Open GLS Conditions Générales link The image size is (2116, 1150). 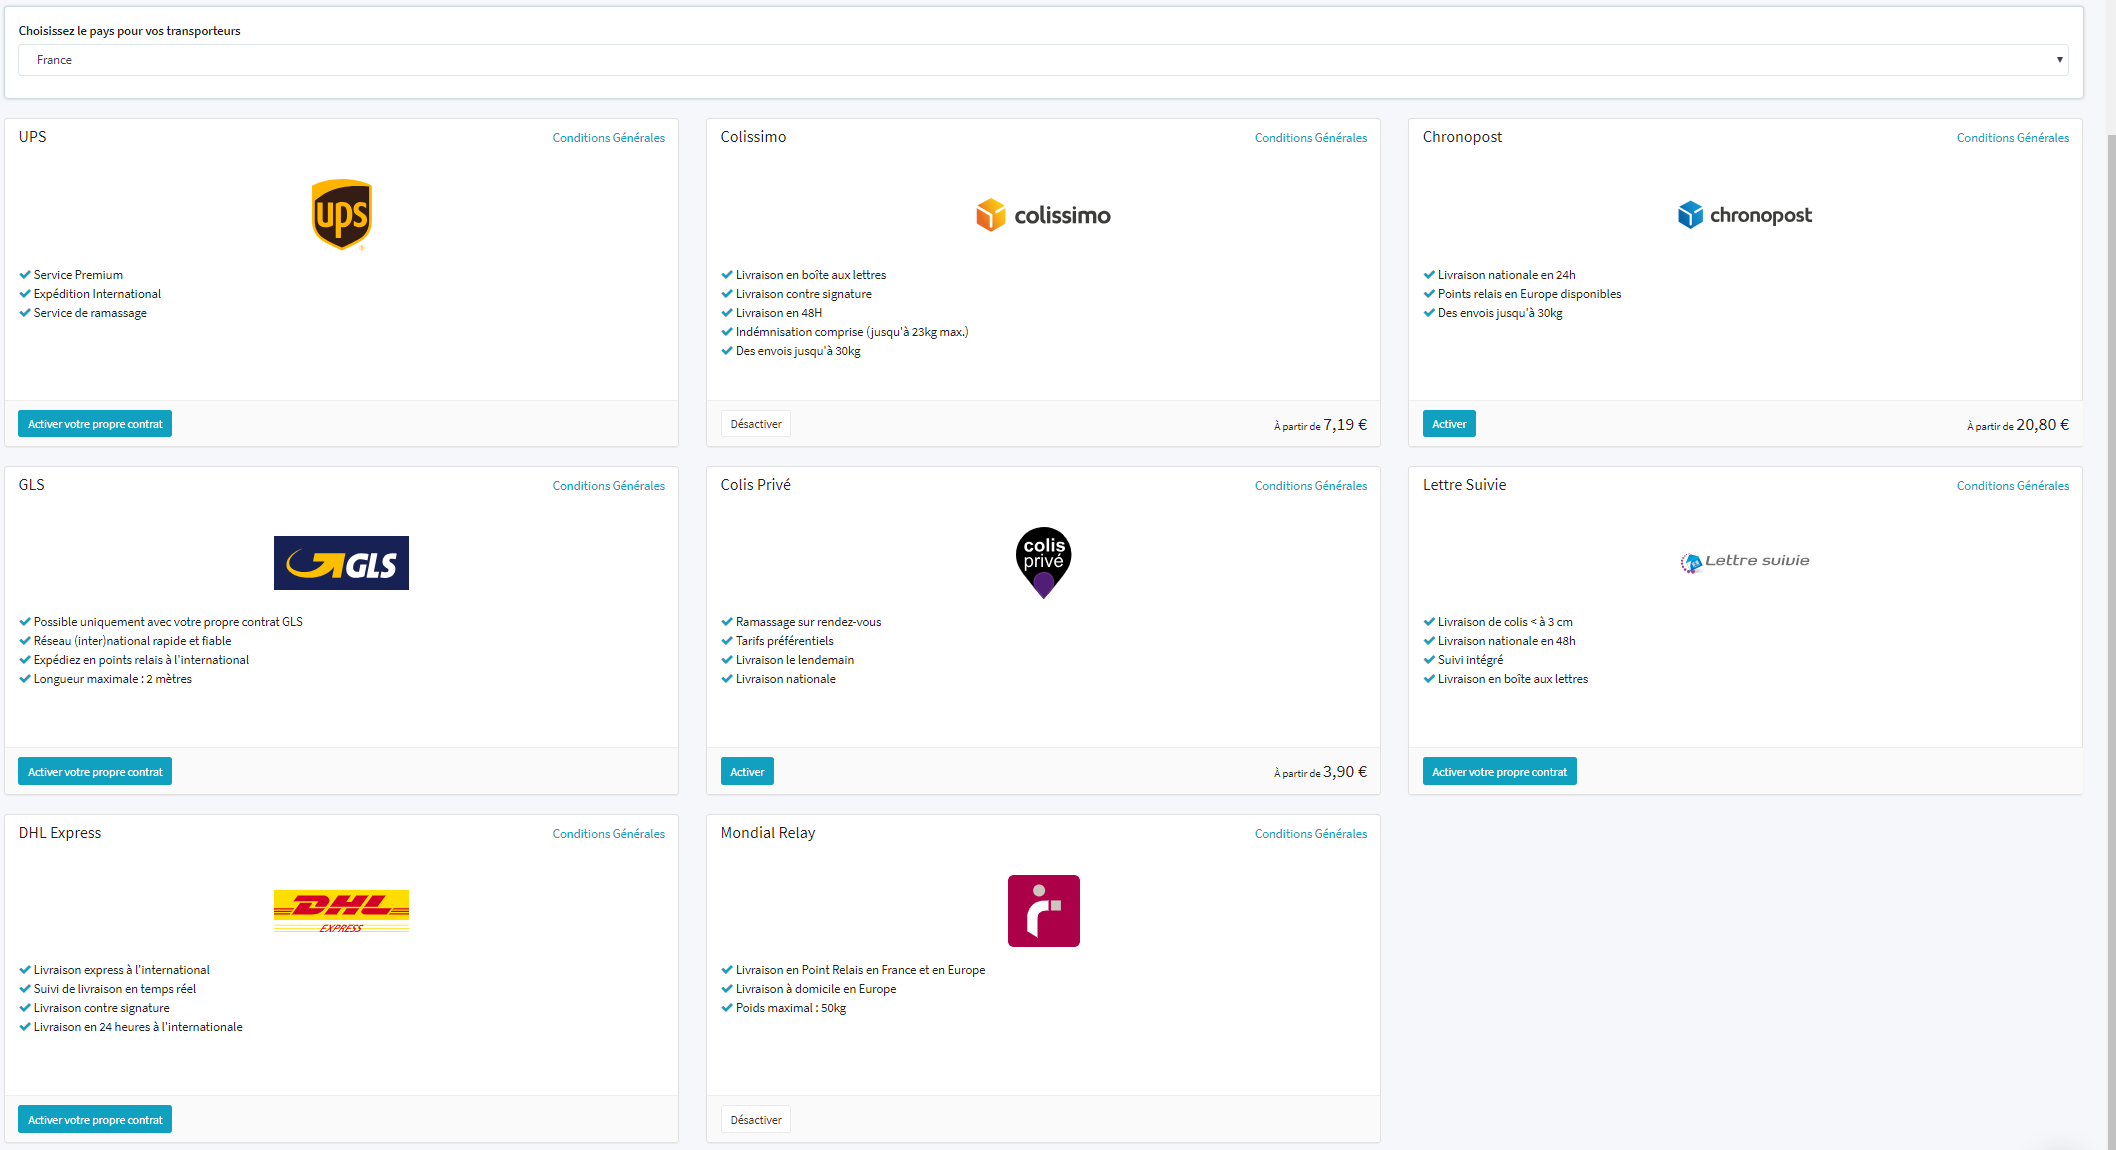pos(608,486)
